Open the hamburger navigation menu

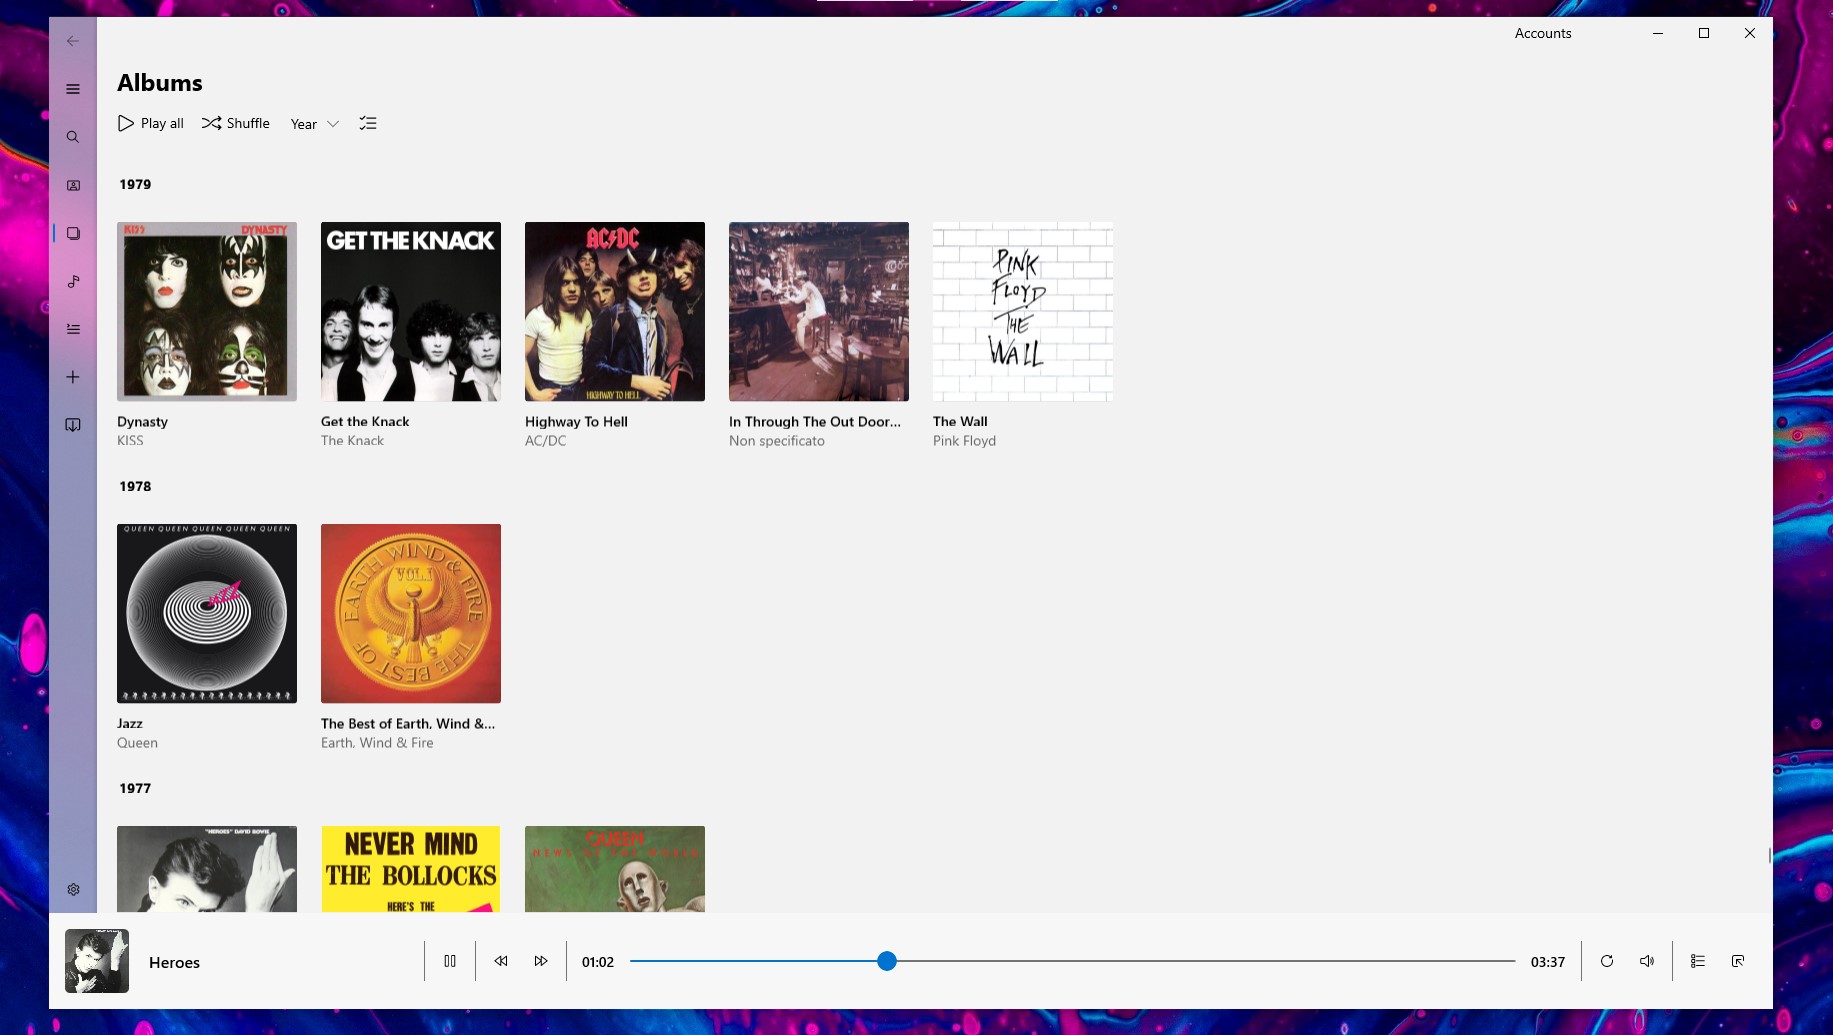click(73, 89)
